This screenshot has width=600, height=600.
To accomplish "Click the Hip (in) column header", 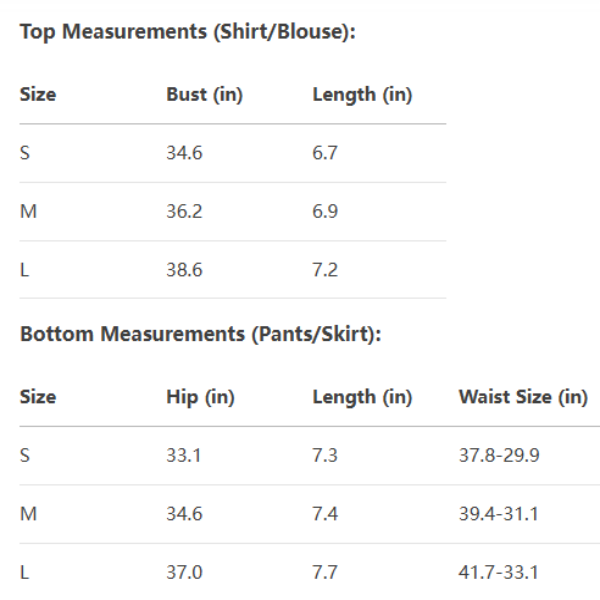I will pos(200,397).
